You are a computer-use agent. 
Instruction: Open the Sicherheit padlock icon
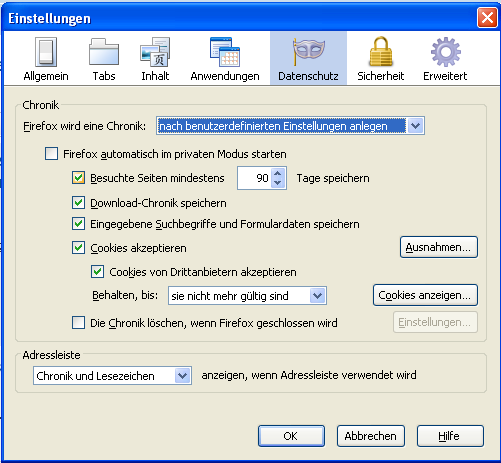click(381, 52)
